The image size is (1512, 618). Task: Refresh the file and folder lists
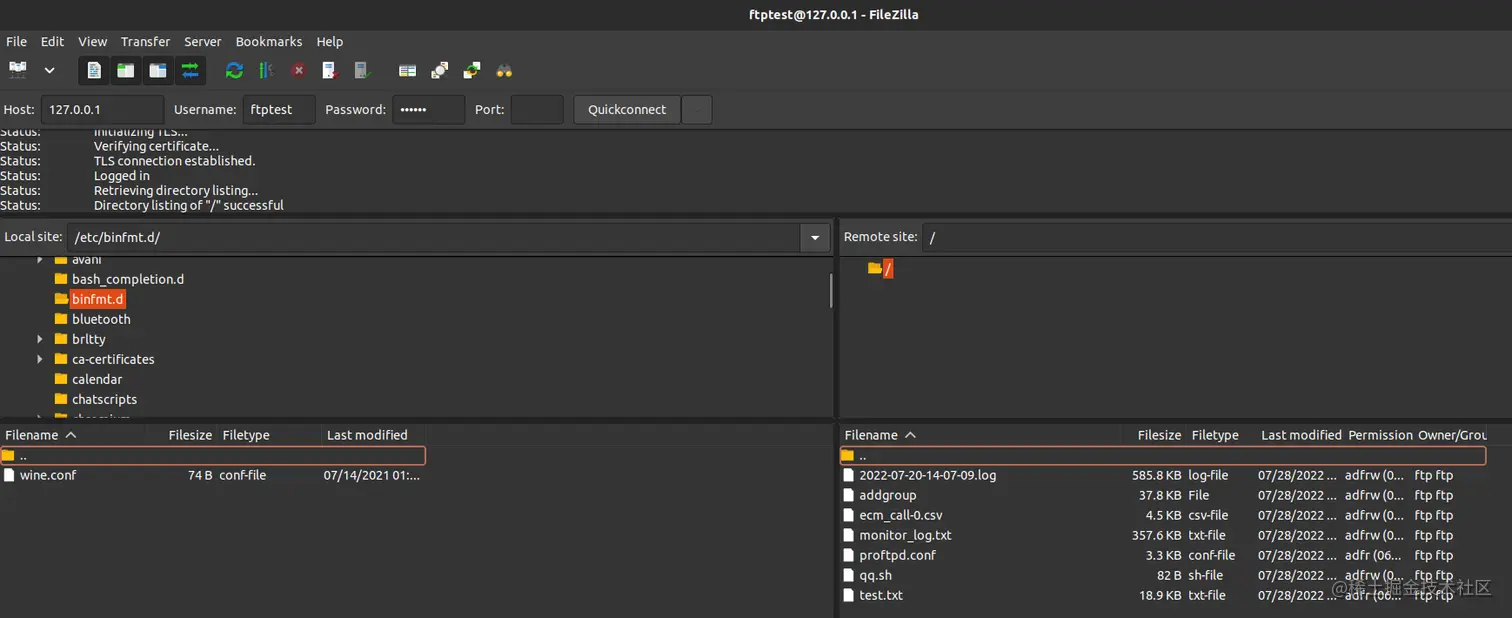(234, 70)
